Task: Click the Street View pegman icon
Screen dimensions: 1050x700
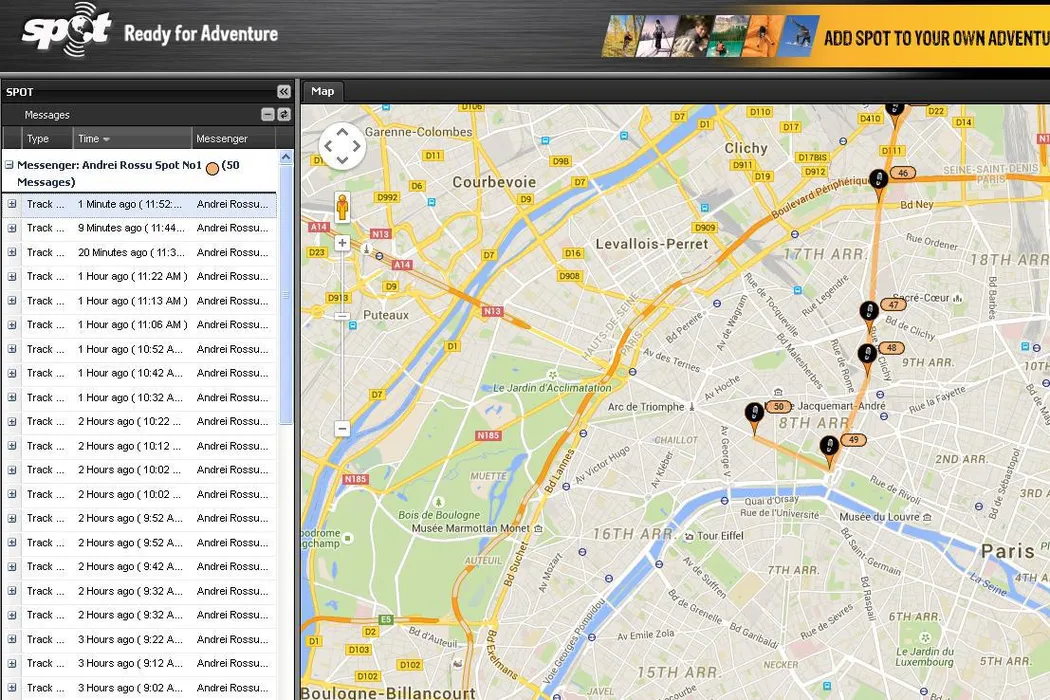Action: pyautogui.click(x=342, y=207)
